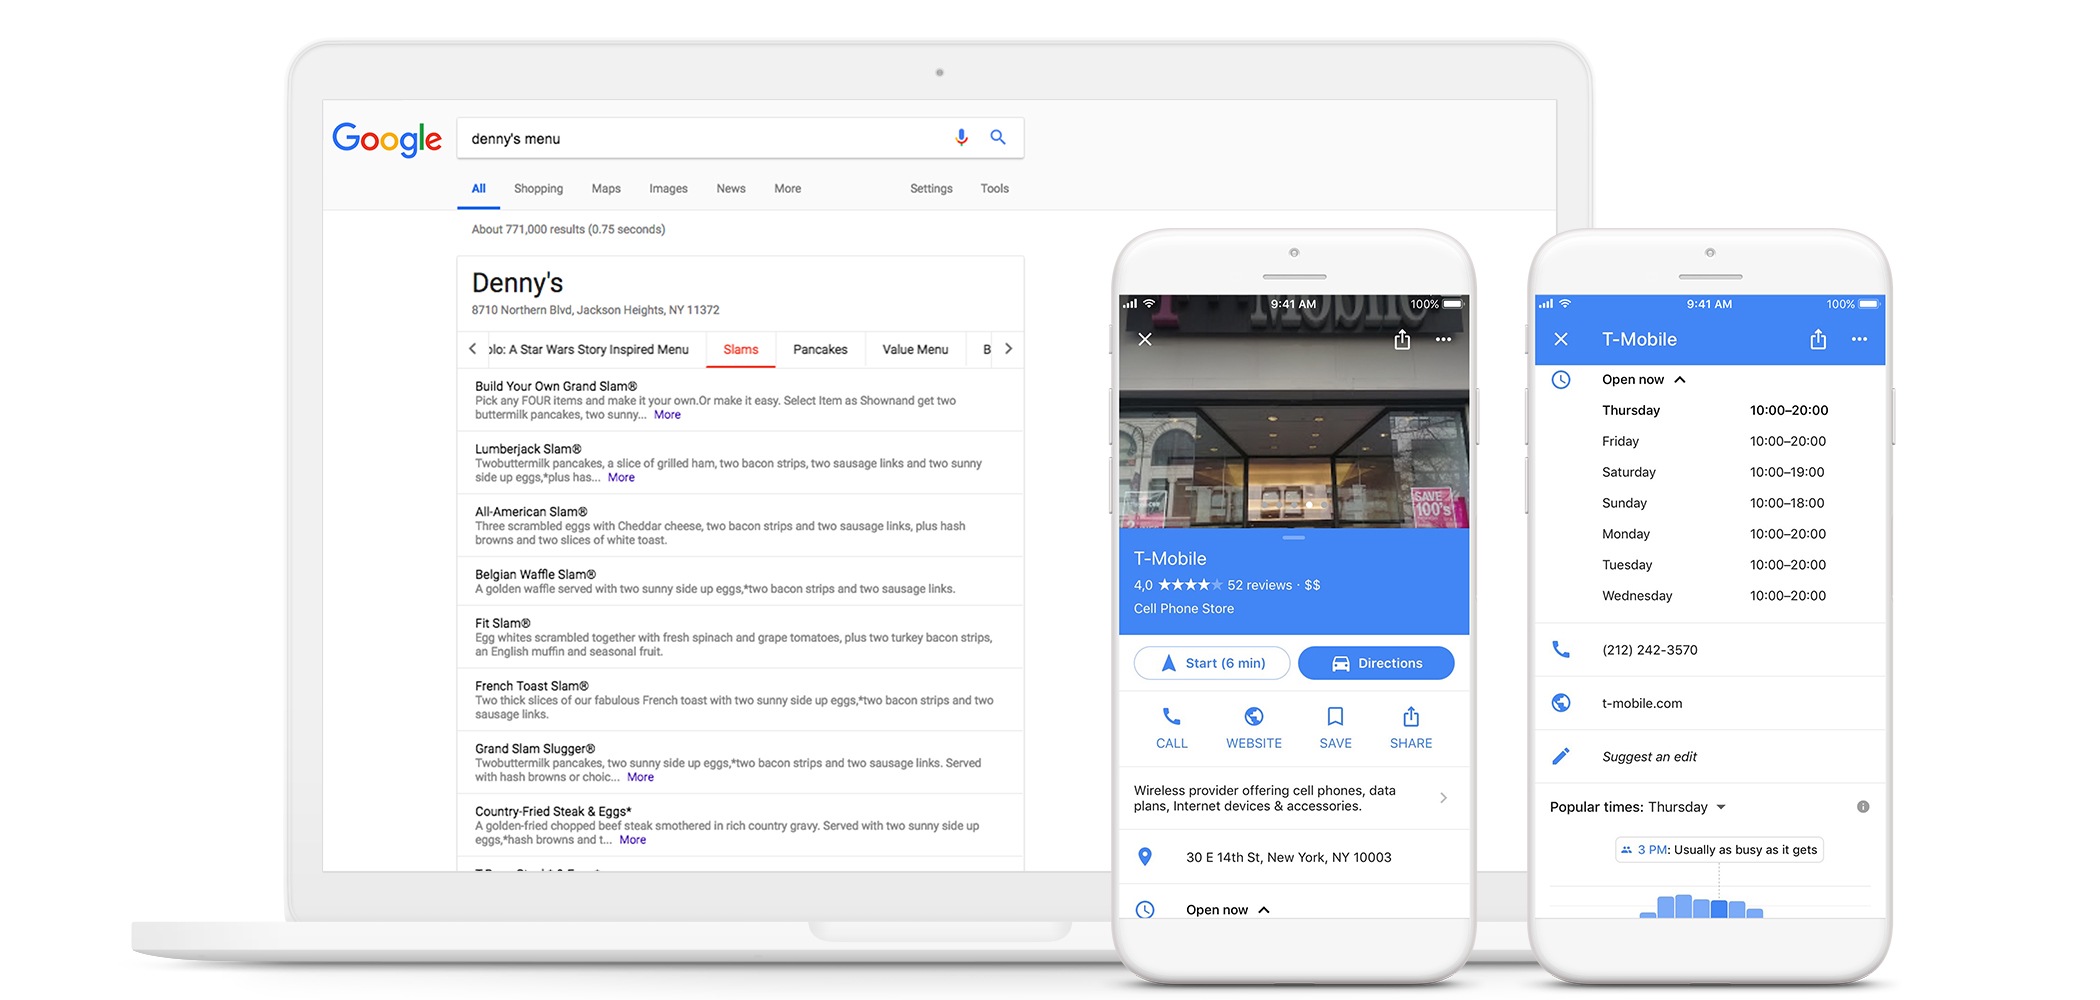Click the denny's menu search field
2100x1000 pixels.
click(700, 139)
